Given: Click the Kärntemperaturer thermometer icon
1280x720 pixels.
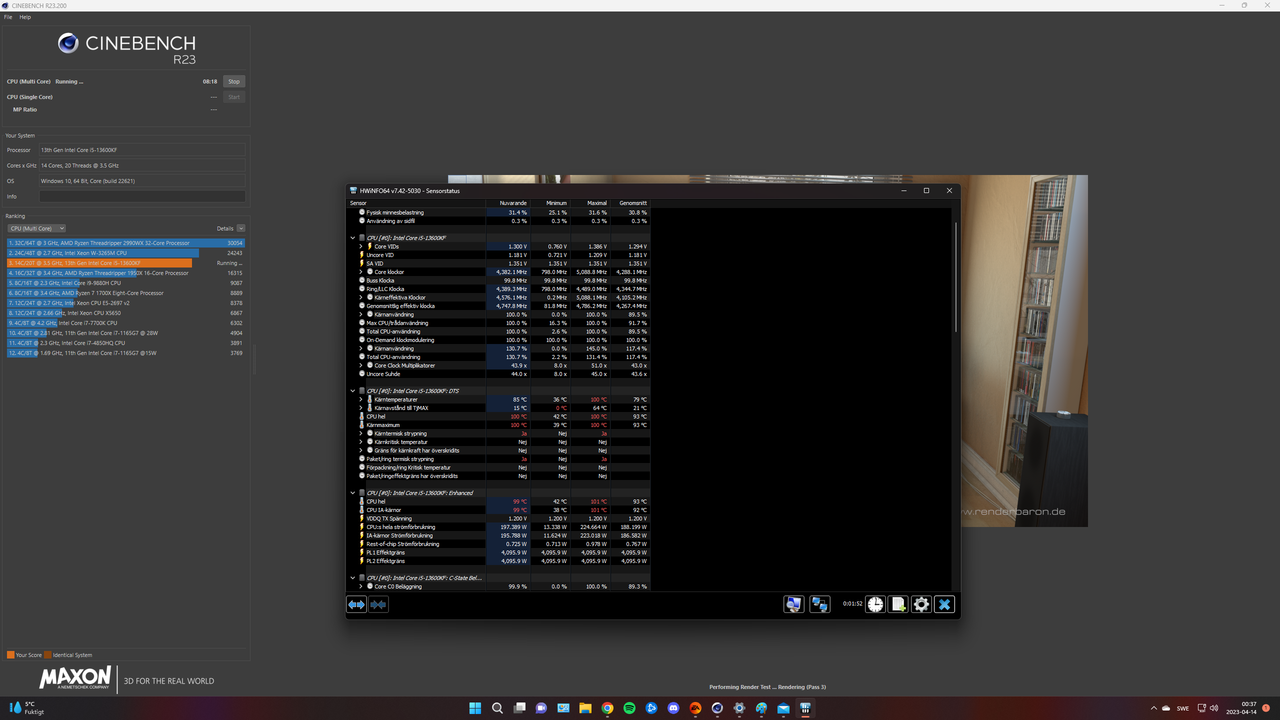Looking at the screenshot, I should coord(370,399).
